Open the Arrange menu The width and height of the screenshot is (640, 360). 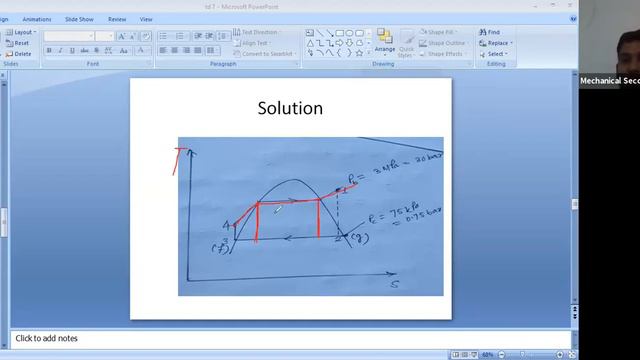[x=384, y=43]
